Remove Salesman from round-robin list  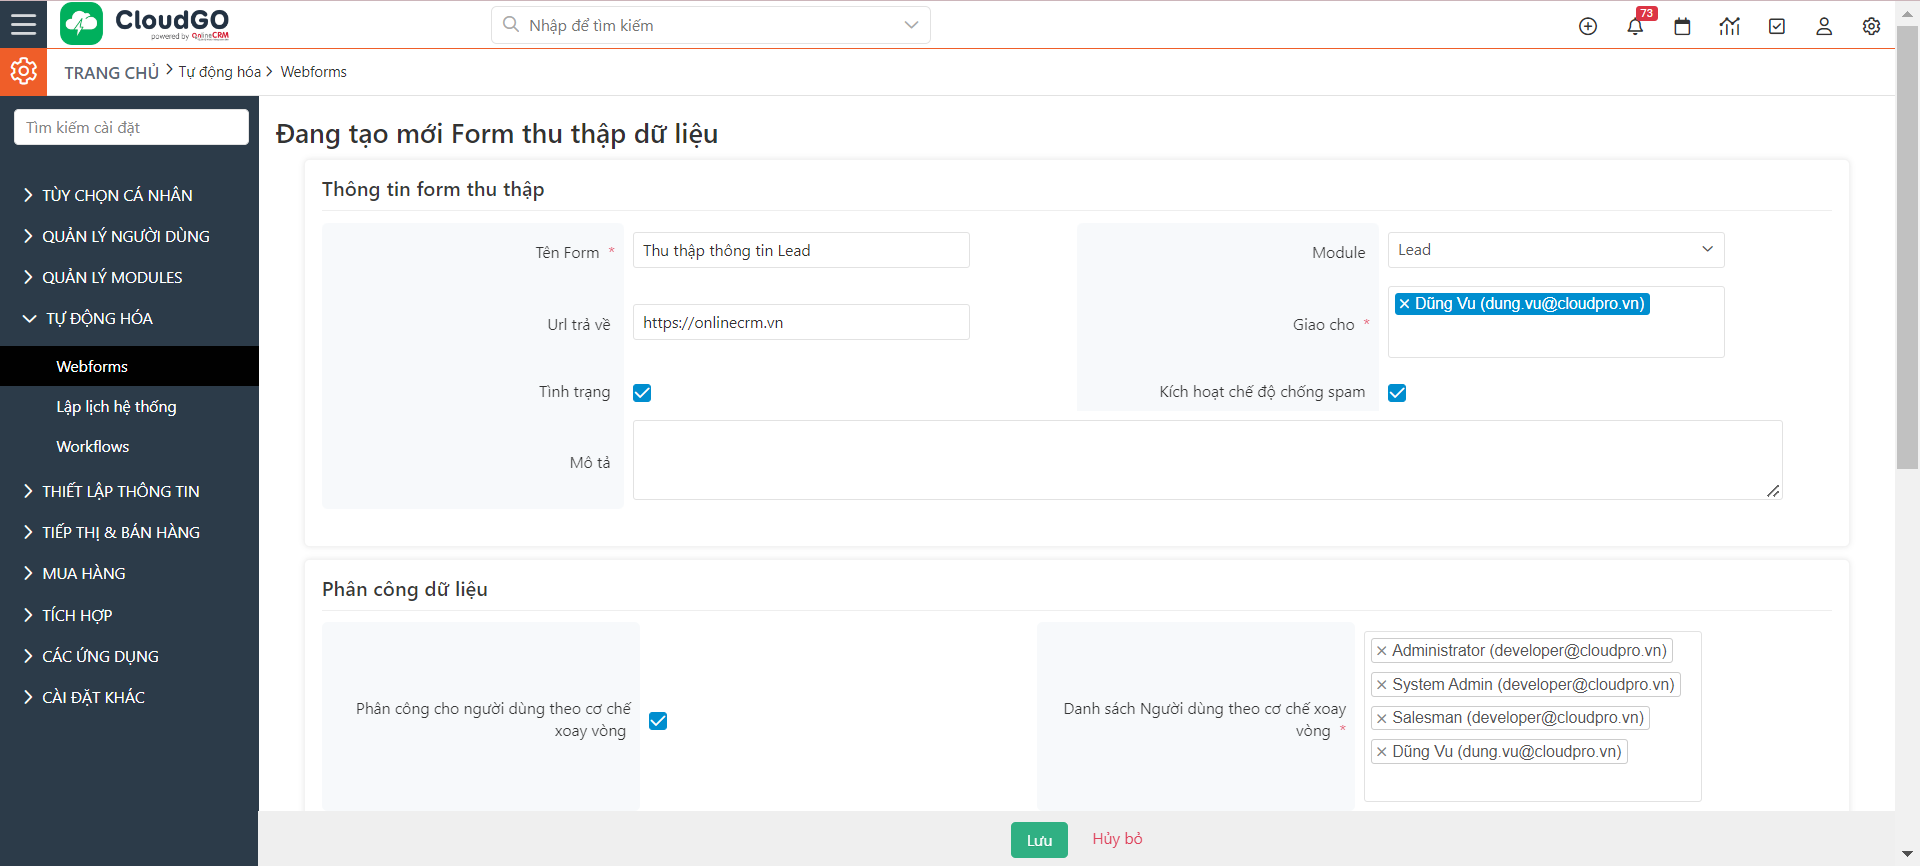pos(1382,718)
